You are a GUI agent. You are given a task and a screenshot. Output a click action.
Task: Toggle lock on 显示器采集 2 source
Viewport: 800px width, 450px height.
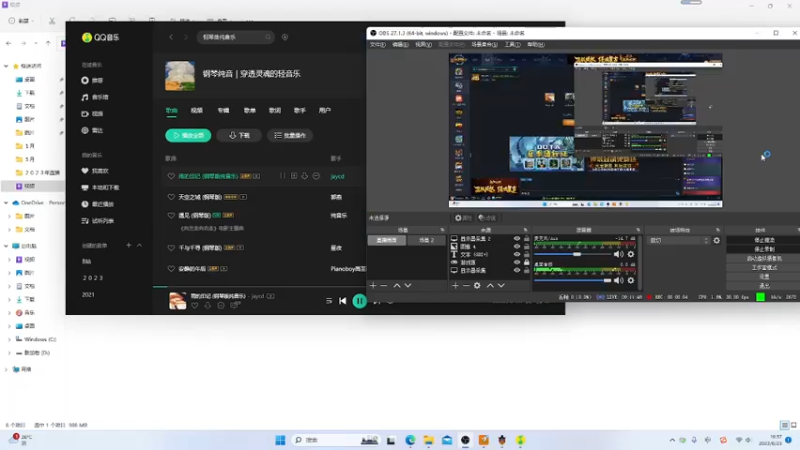tap(527, 238)
